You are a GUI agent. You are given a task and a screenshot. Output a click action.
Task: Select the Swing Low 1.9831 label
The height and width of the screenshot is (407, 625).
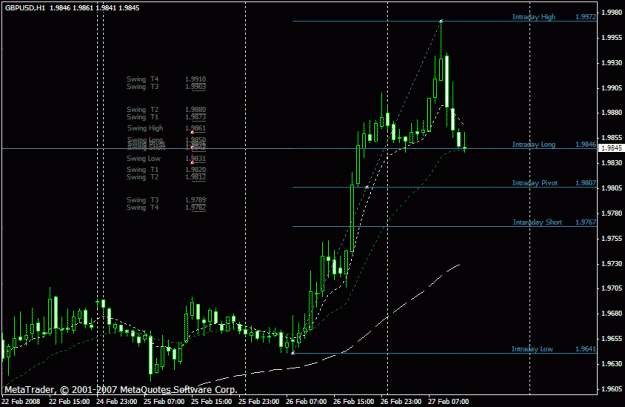(x=166, y=159)
